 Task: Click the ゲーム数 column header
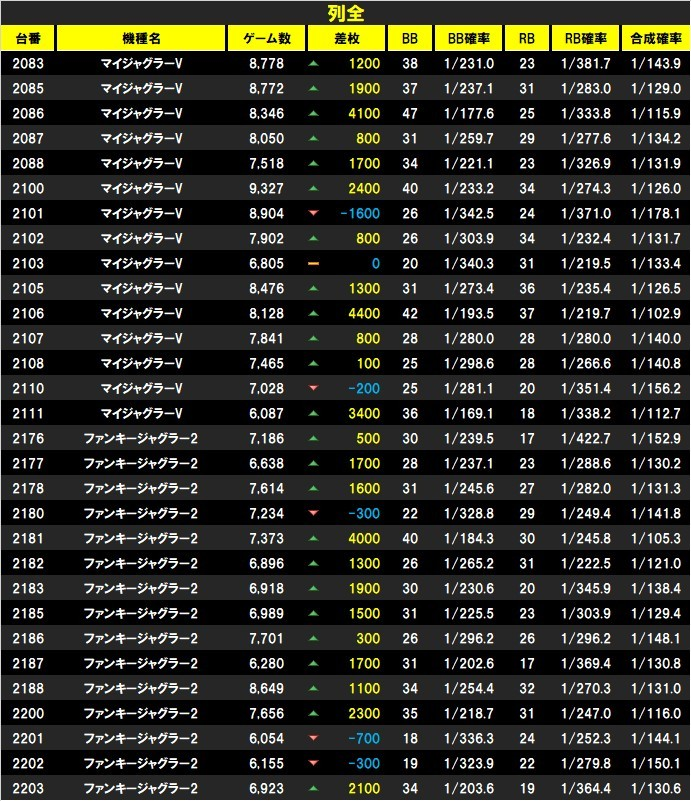[x=266, y=38]
